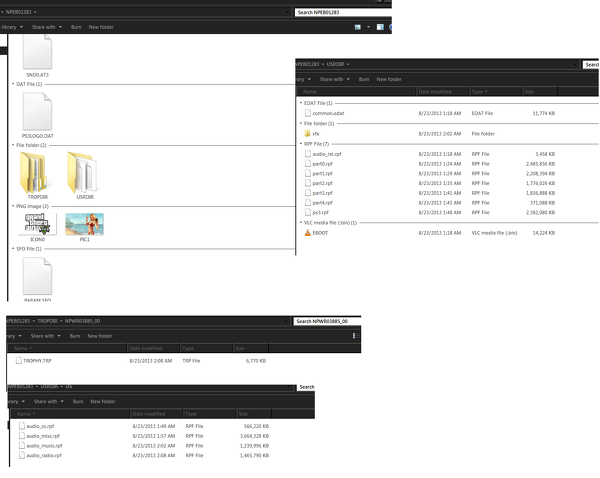Select the PS3LOGO.DAT file icon
The image size is (600, 478).
pos(36,111)
